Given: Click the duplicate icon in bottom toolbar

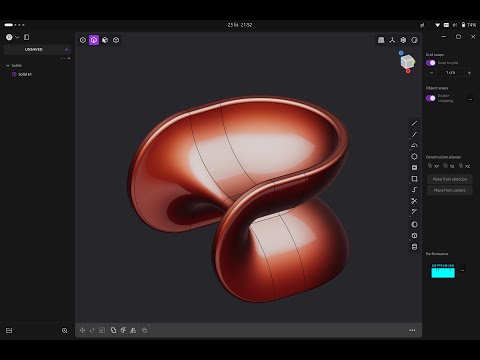Looking at the screenshot, I should pyautogui.click(x=113, y=330).
